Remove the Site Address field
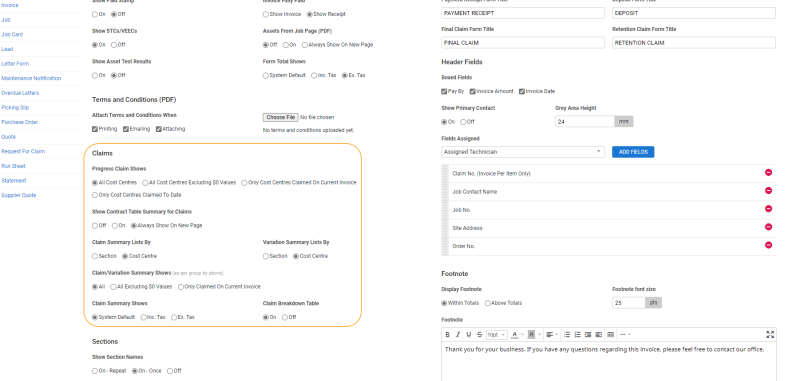Screen dimensions: 800x381 pos(768,227)
